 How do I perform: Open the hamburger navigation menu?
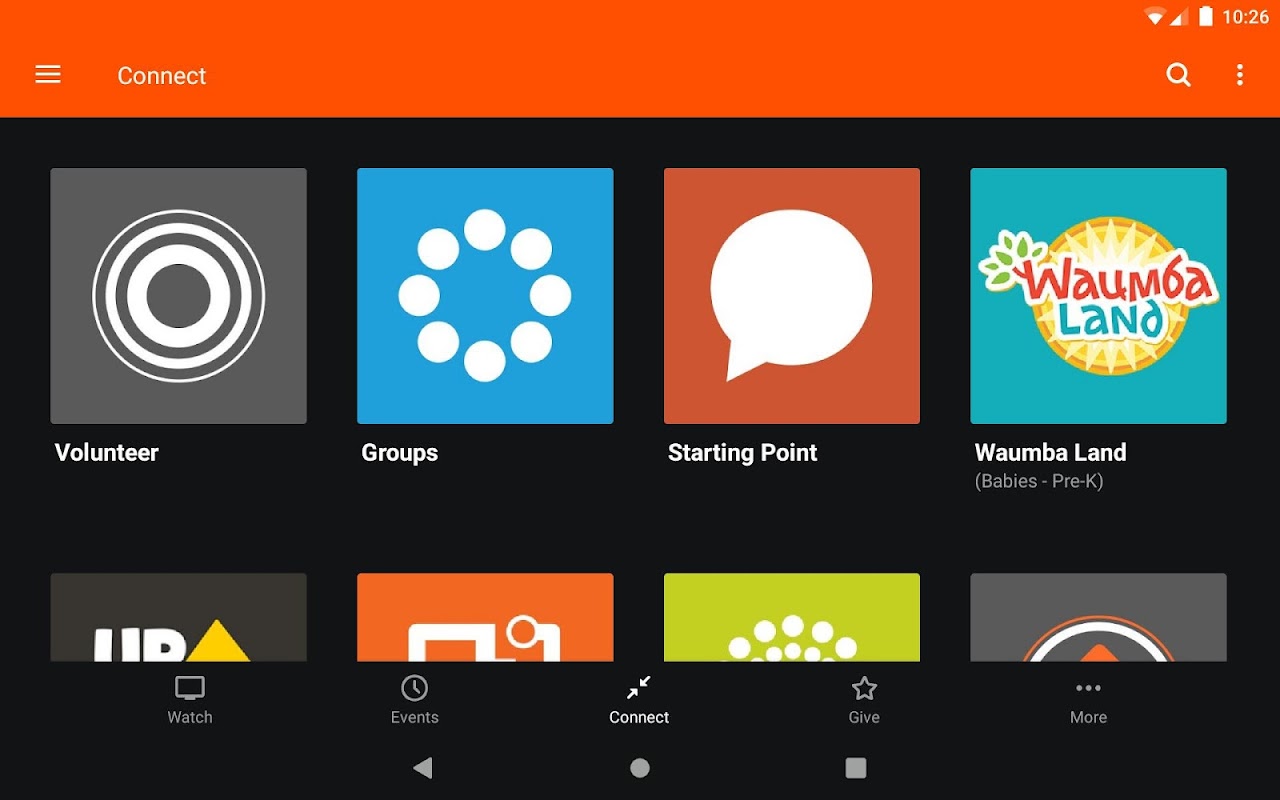[48, 75]
